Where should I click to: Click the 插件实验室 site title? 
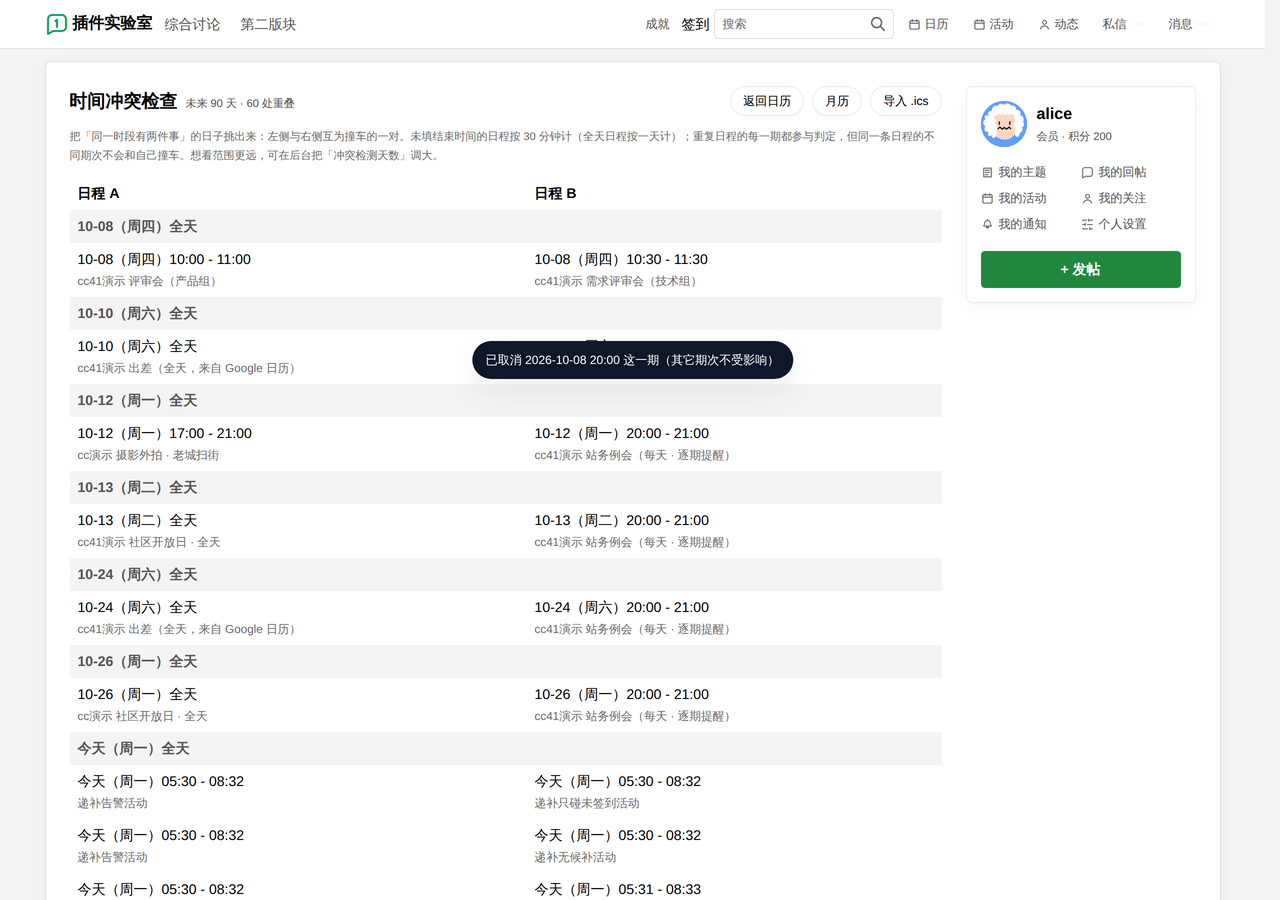(113, 23)
